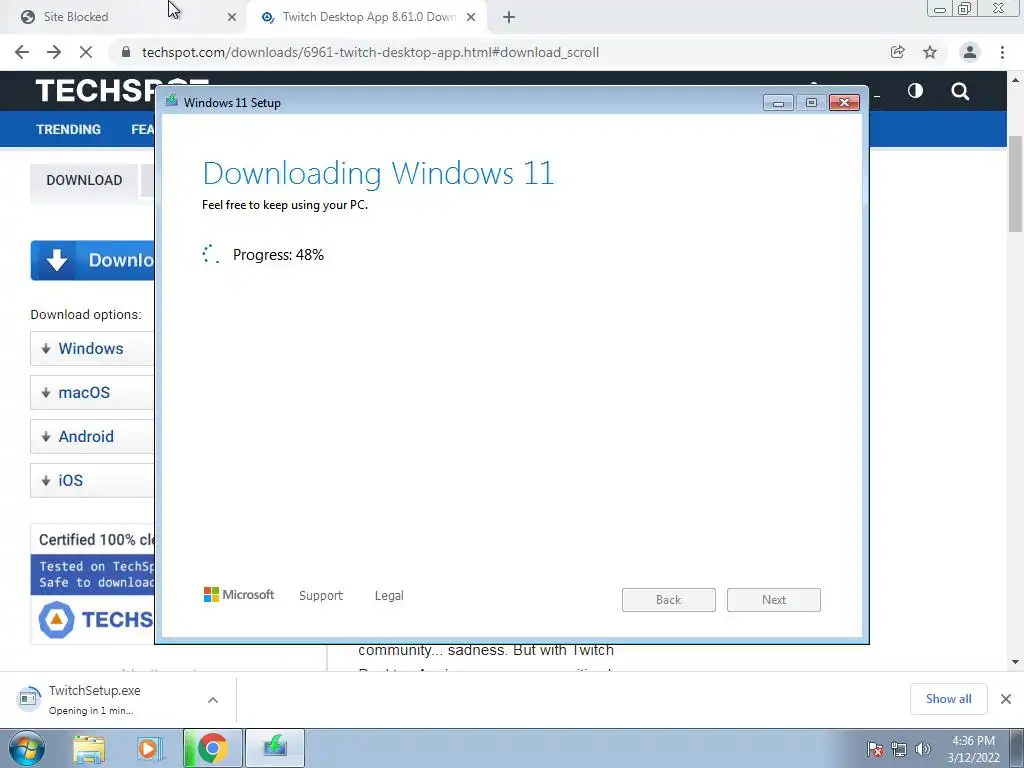
Task: Close the downloads bar
Action: pos(1006,699)
